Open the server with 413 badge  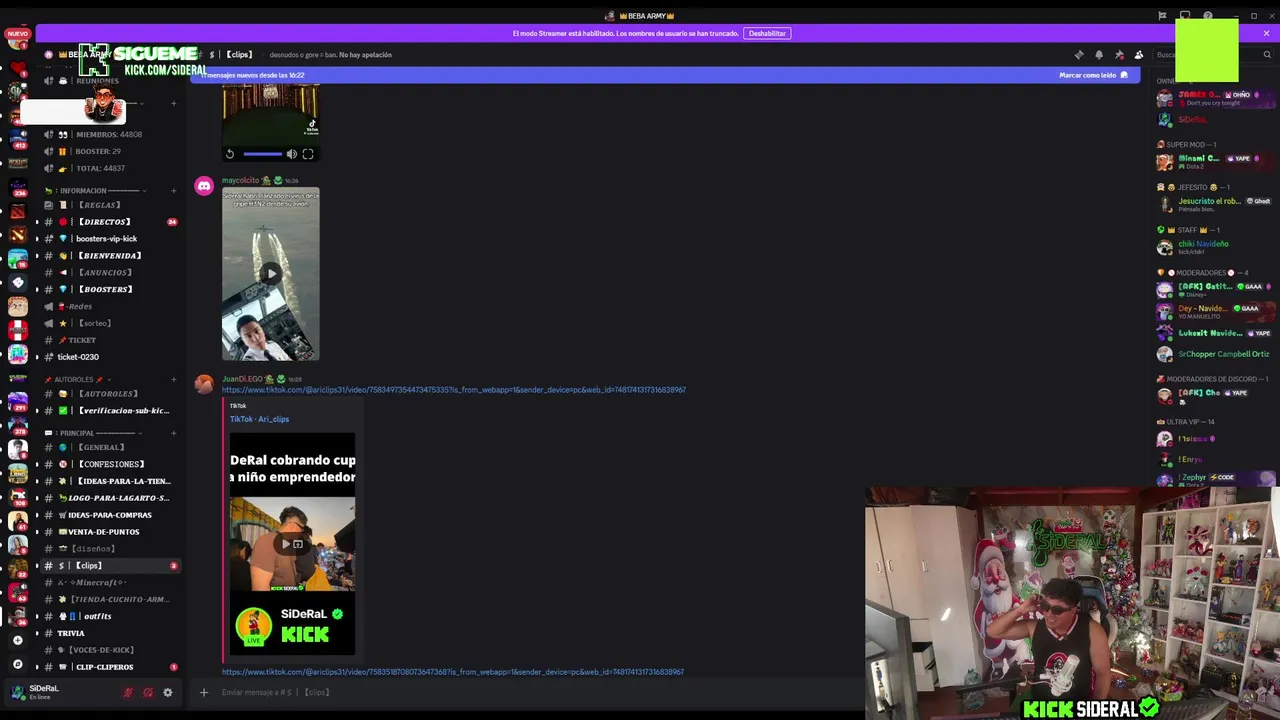[x=17, y=139]
